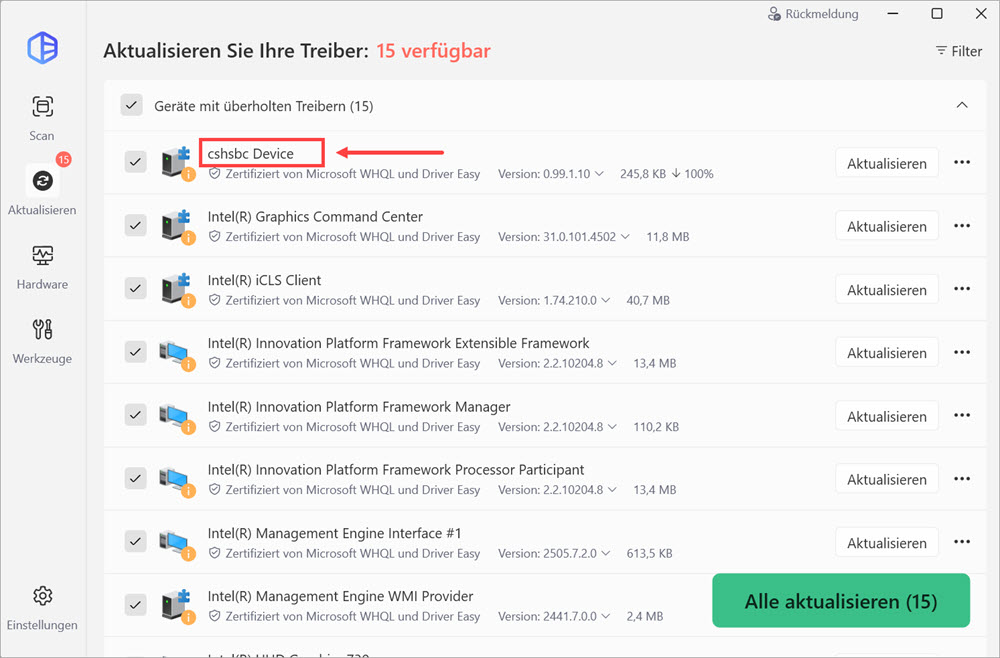Uncheck the Processor Participant checkbox
This screenshot has height=658, width=1000.
point(135,478)
